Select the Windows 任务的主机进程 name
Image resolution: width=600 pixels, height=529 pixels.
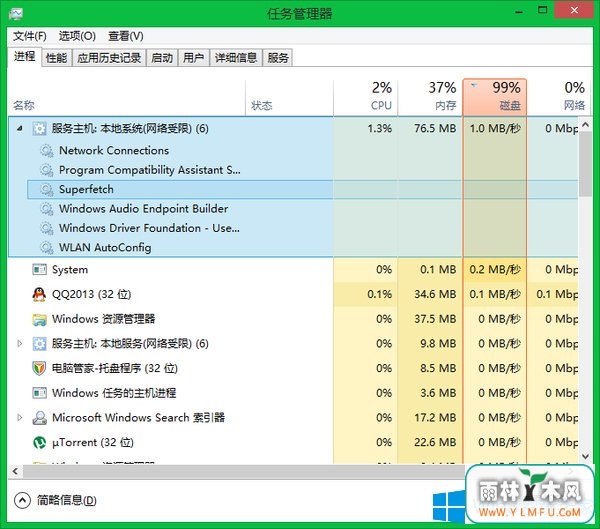pyautogui.click(x=114, y=393)
